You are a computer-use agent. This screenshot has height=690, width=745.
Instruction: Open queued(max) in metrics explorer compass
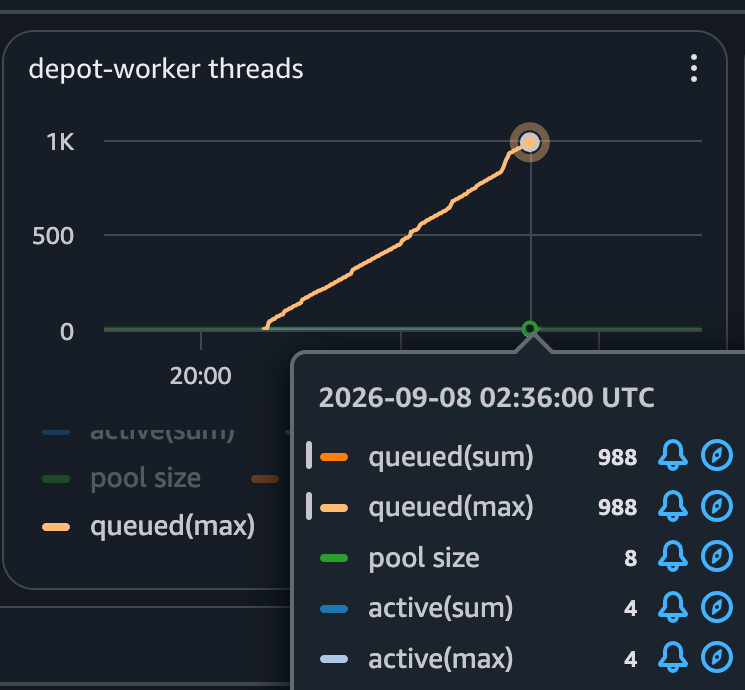click(x=716, y=506)
